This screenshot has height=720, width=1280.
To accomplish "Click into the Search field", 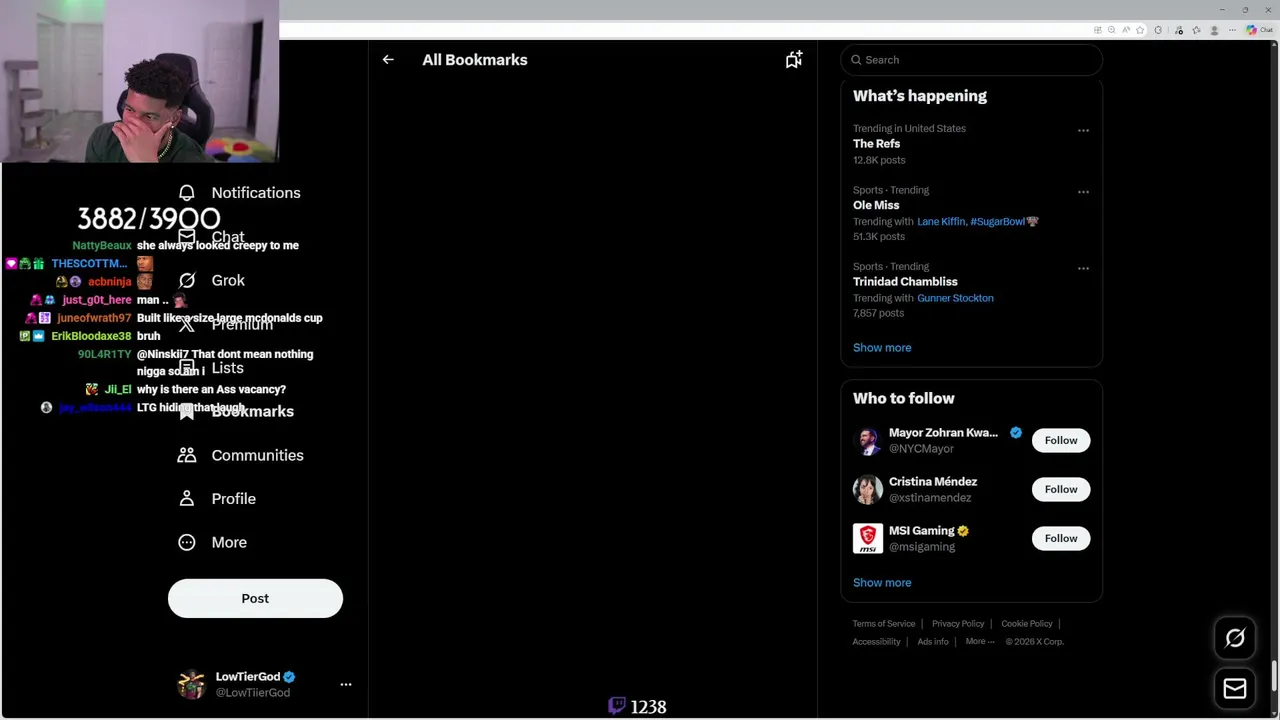I will [x=971, y=60].
